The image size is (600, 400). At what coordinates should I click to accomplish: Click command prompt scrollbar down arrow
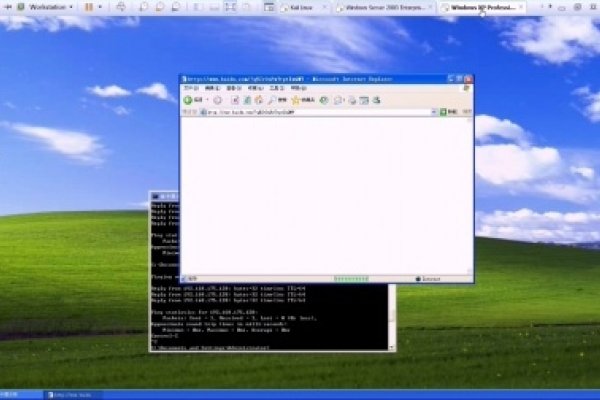point(392,348)
